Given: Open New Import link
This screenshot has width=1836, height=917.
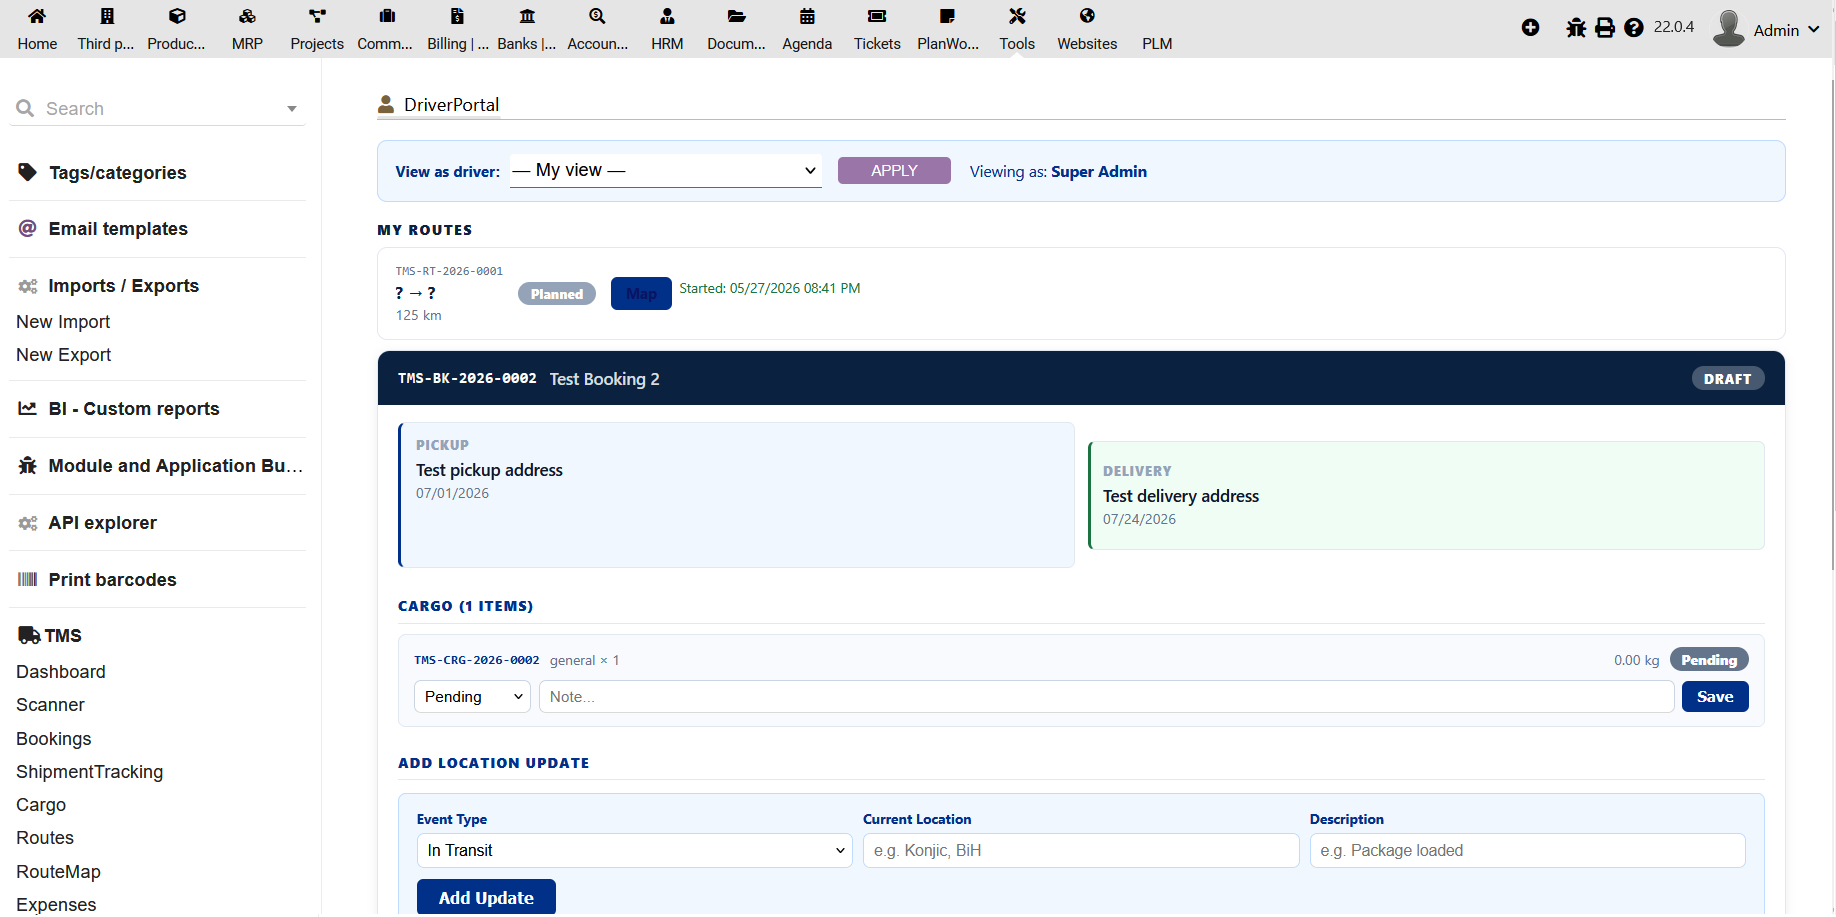Looking at the screenshot, I should coord(63,322).
